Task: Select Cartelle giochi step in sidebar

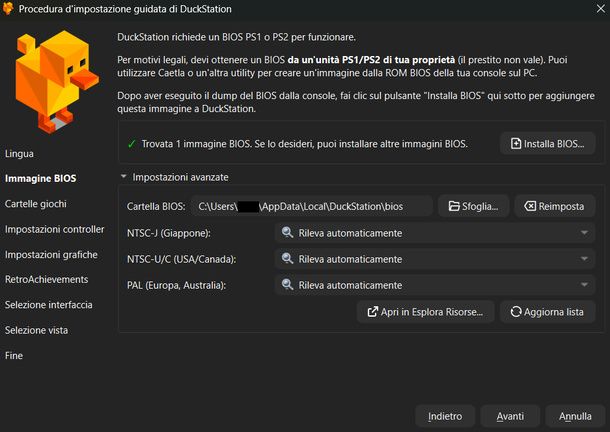Action: (35, 204)
